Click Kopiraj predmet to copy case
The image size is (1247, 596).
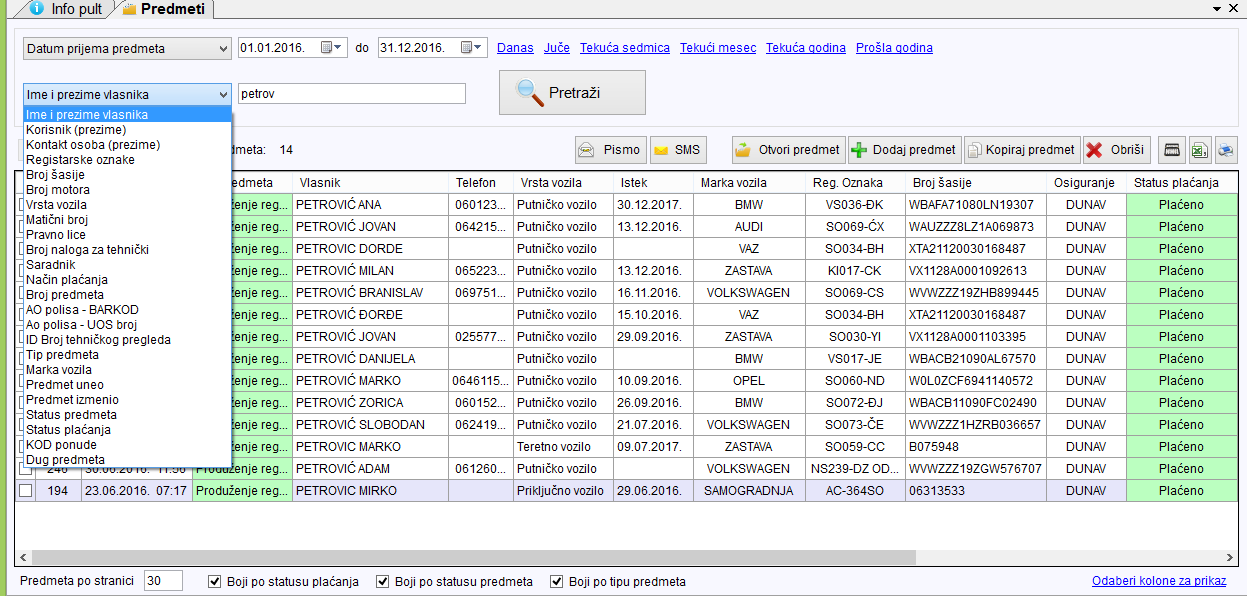point(1022,150)
